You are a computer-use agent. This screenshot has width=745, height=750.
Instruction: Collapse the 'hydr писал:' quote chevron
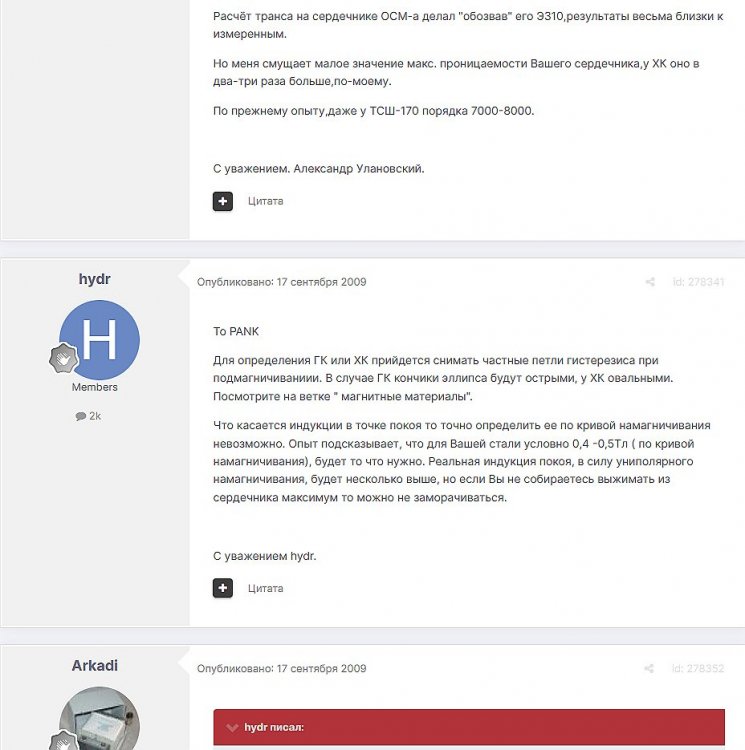coord(232,728)
